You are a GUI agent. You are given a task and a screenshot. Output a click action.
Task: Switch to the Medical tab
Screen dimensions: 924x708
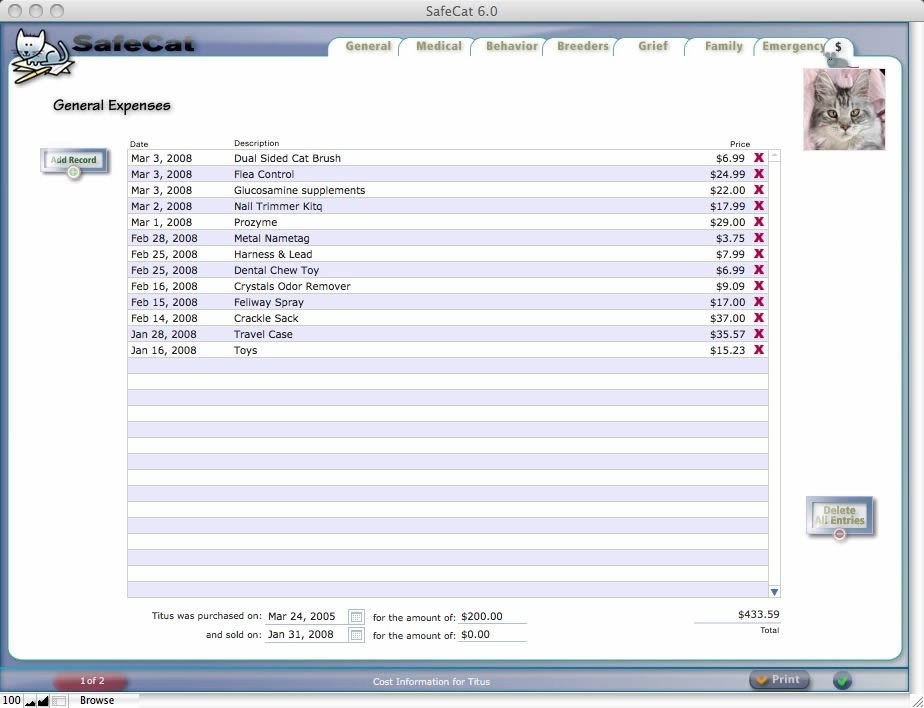tap(439, 46)
